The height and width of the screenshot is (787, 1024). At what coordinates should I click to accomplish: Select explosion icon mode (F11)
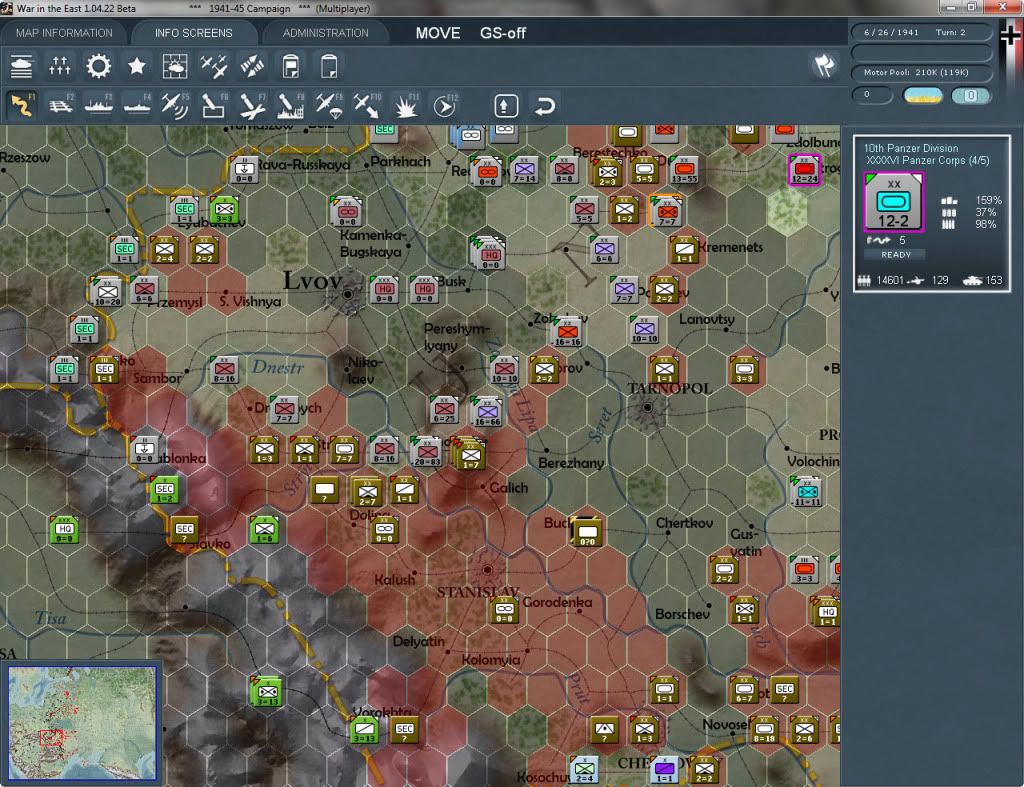pos(406,105)
